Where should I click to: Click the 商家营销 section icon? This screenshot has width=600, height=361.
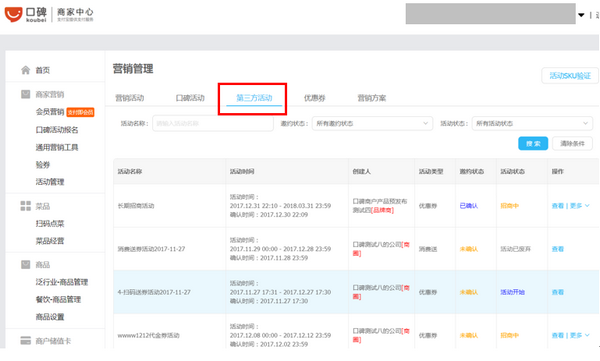[25, 94]
